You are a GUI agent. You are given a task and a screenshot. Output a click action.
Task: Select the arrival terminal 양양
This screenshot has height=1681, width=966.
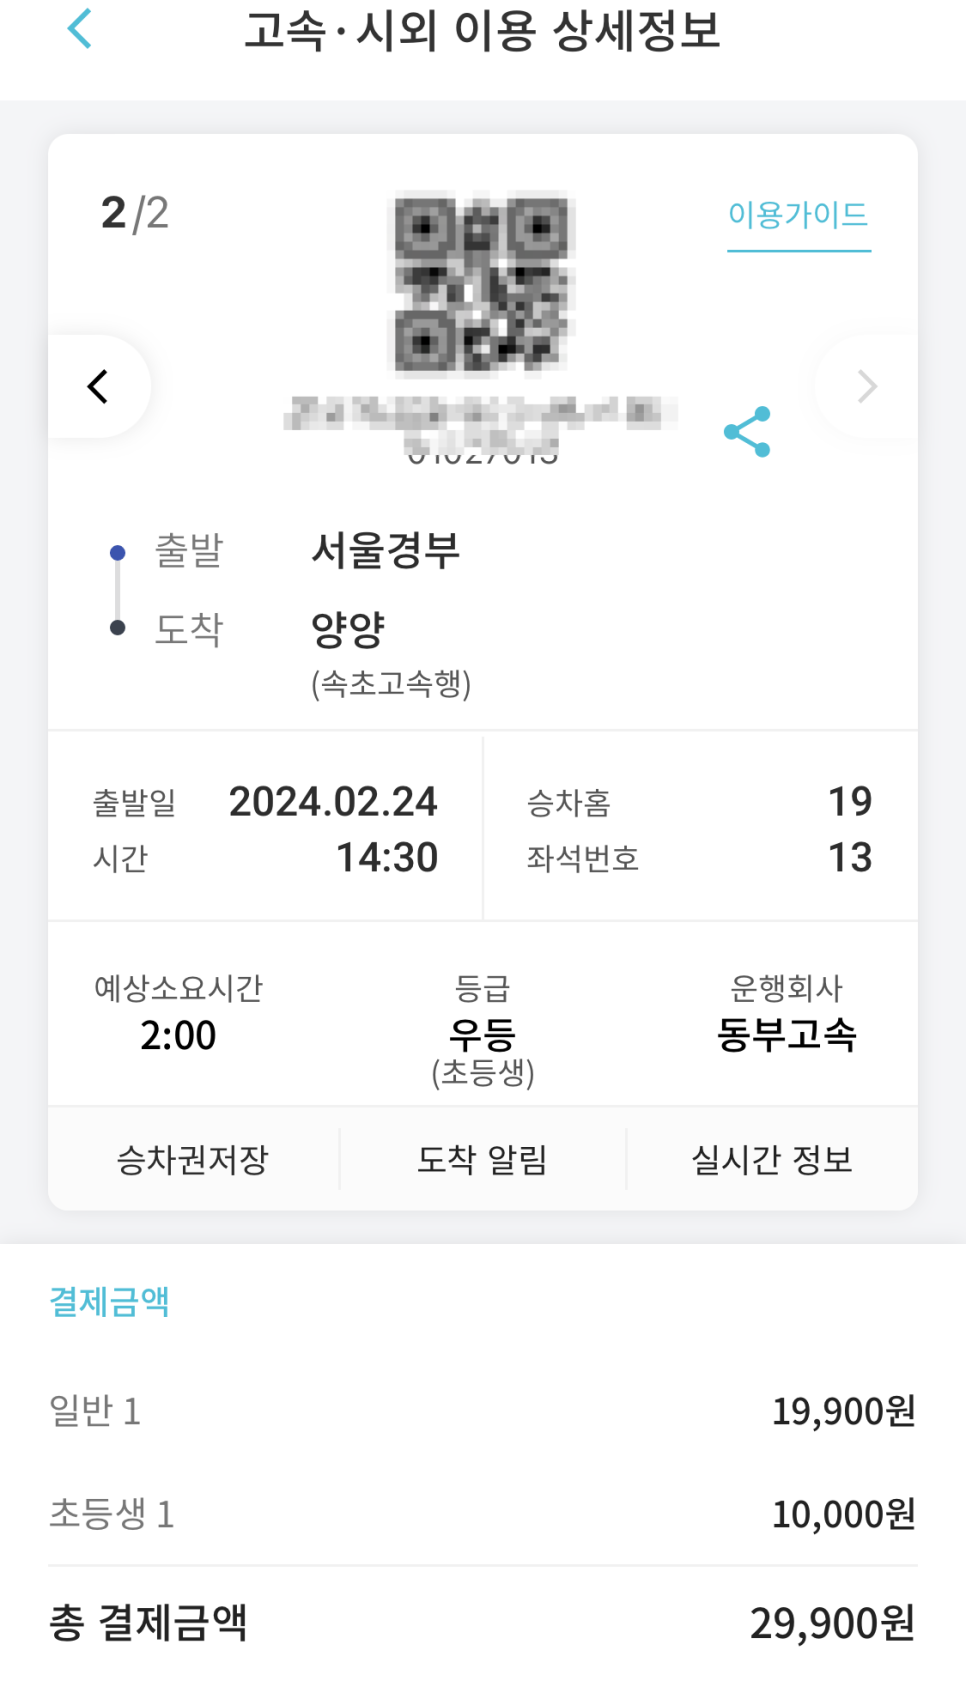tap(348, 629)
